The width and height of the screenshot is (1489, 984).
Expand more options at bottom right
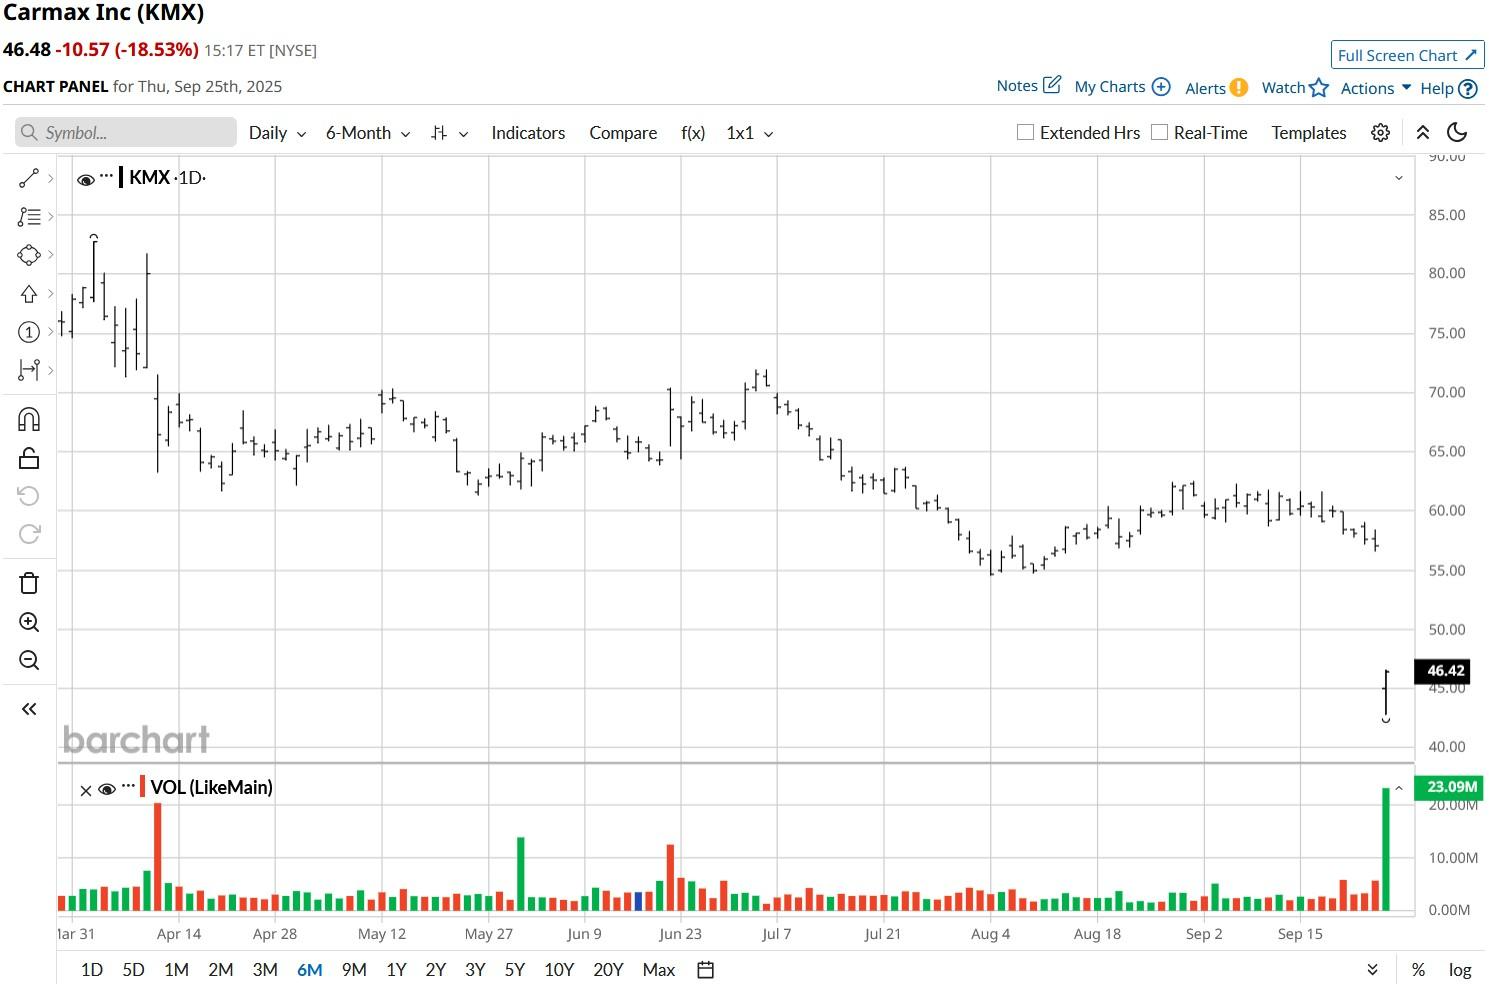(1373, 970)
